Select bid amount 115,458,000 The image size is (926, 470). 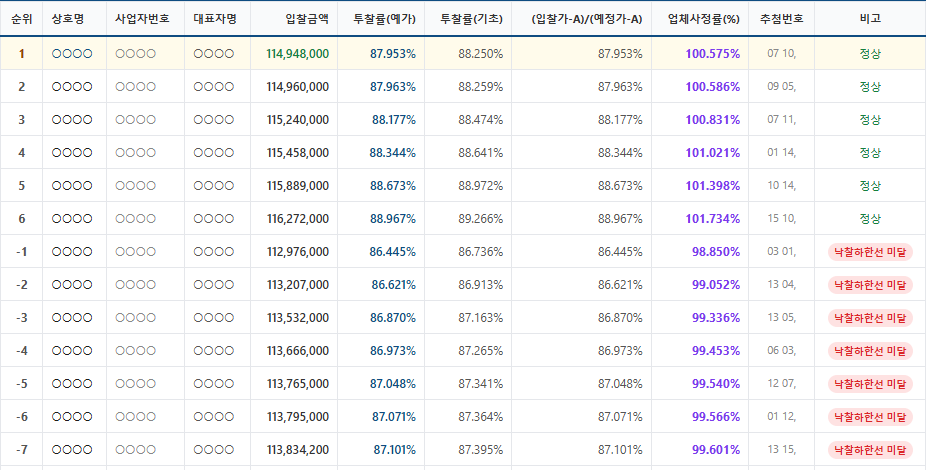click(x=298, y=153)
